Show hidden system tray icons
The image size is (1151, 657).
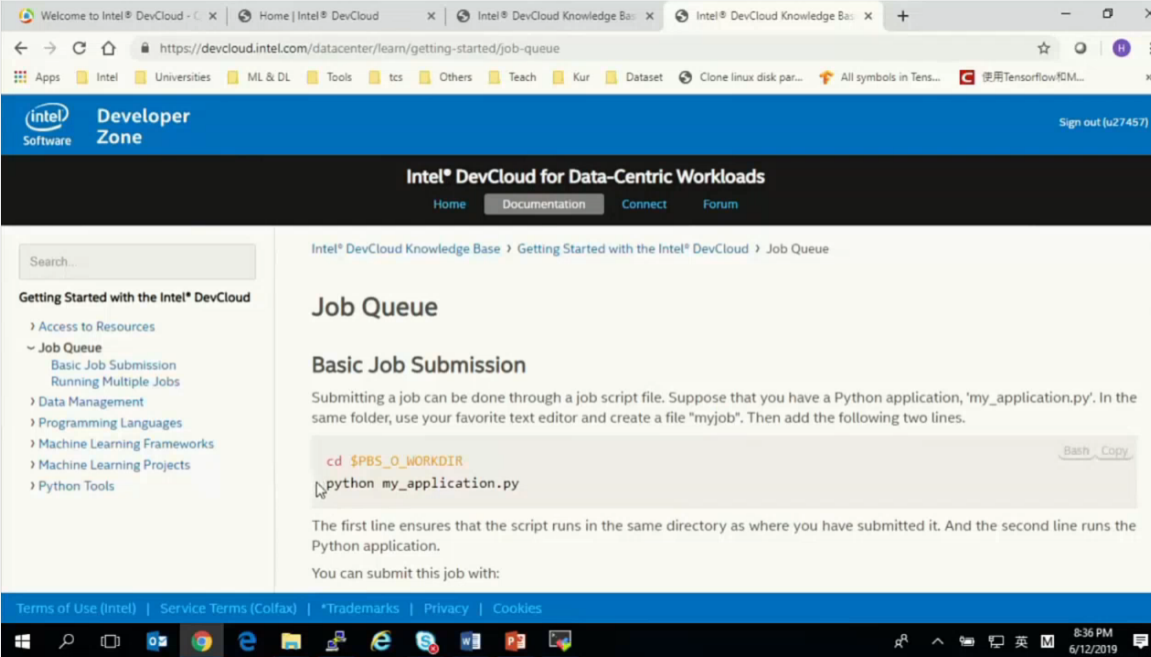coord(937,642)
